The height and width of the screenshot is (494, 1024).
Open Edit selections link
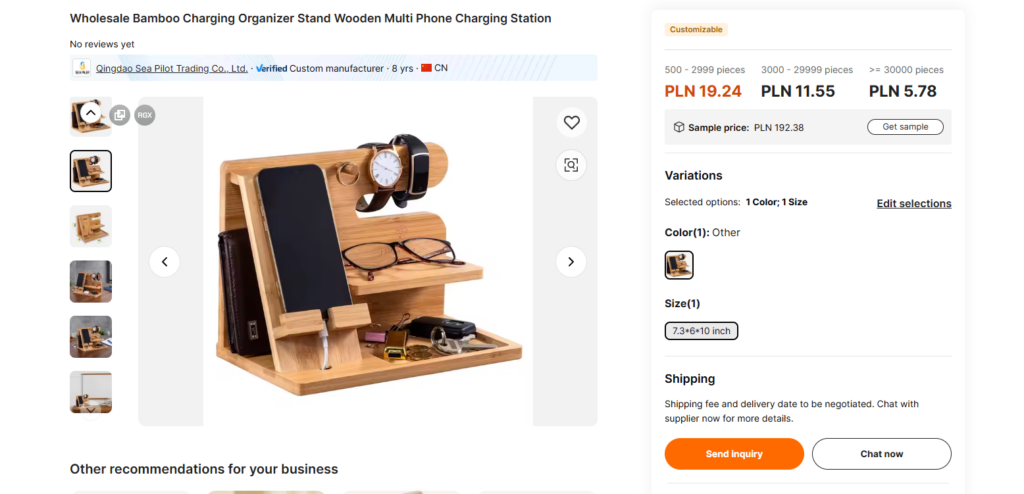913,203
